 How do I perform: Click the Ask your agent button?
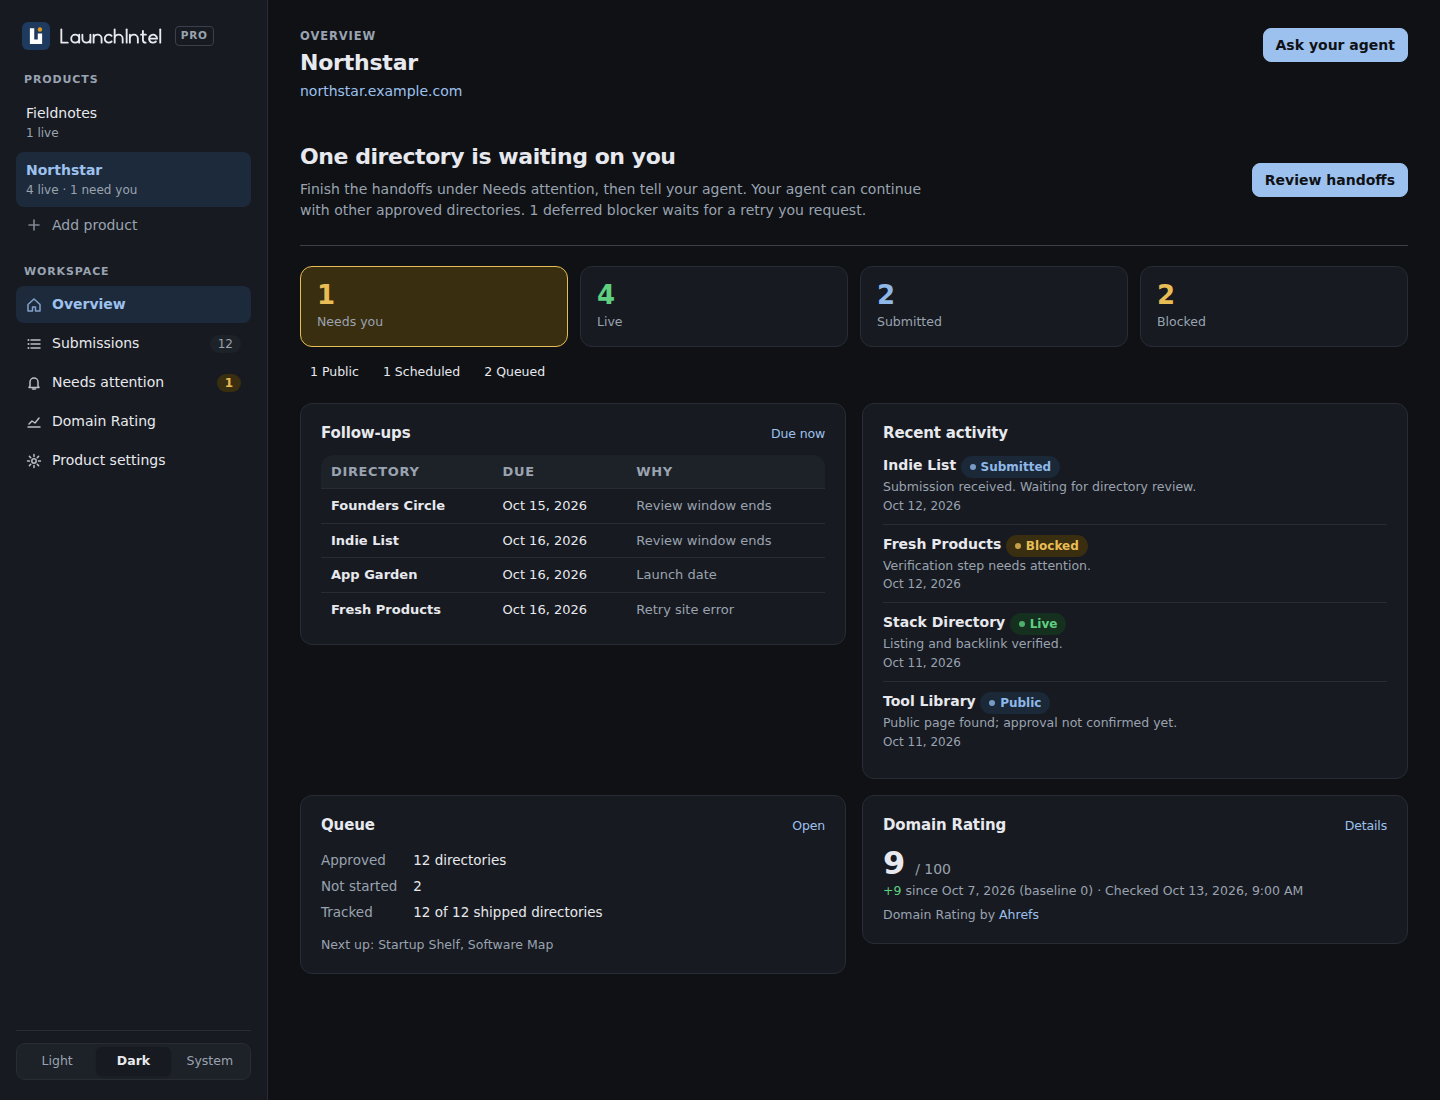[1335, 45]
